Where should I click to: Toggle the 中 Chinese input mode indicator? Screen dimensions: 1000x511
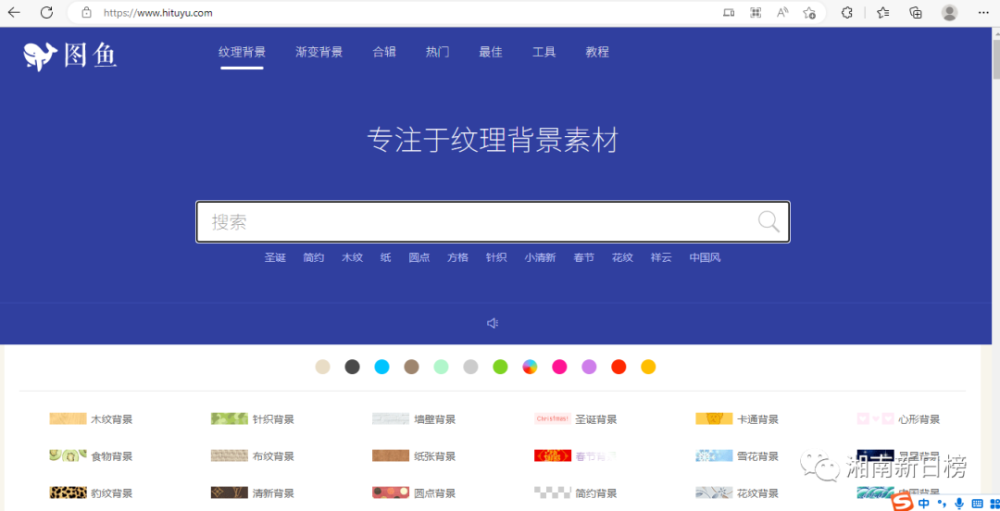click(923, 503)
